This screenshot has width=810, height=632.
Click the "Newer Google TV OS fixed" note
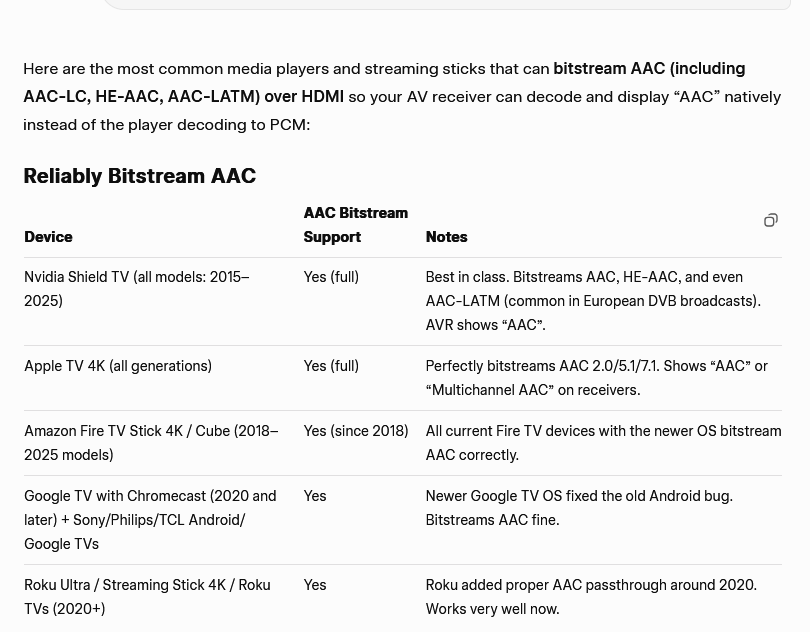point(579,508)
